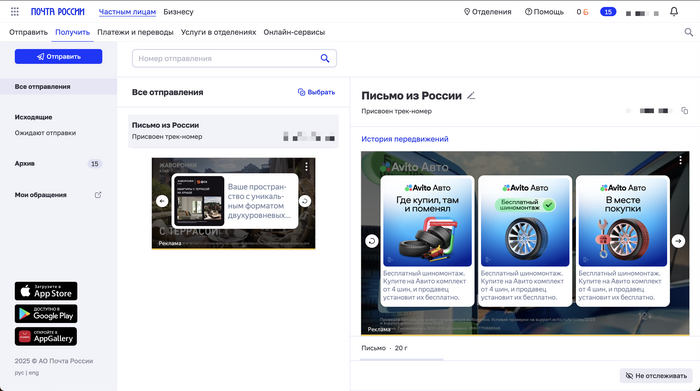700x391 pixels.
Task: Open the В месте покупки ad card
Action: tap(623, 241)
